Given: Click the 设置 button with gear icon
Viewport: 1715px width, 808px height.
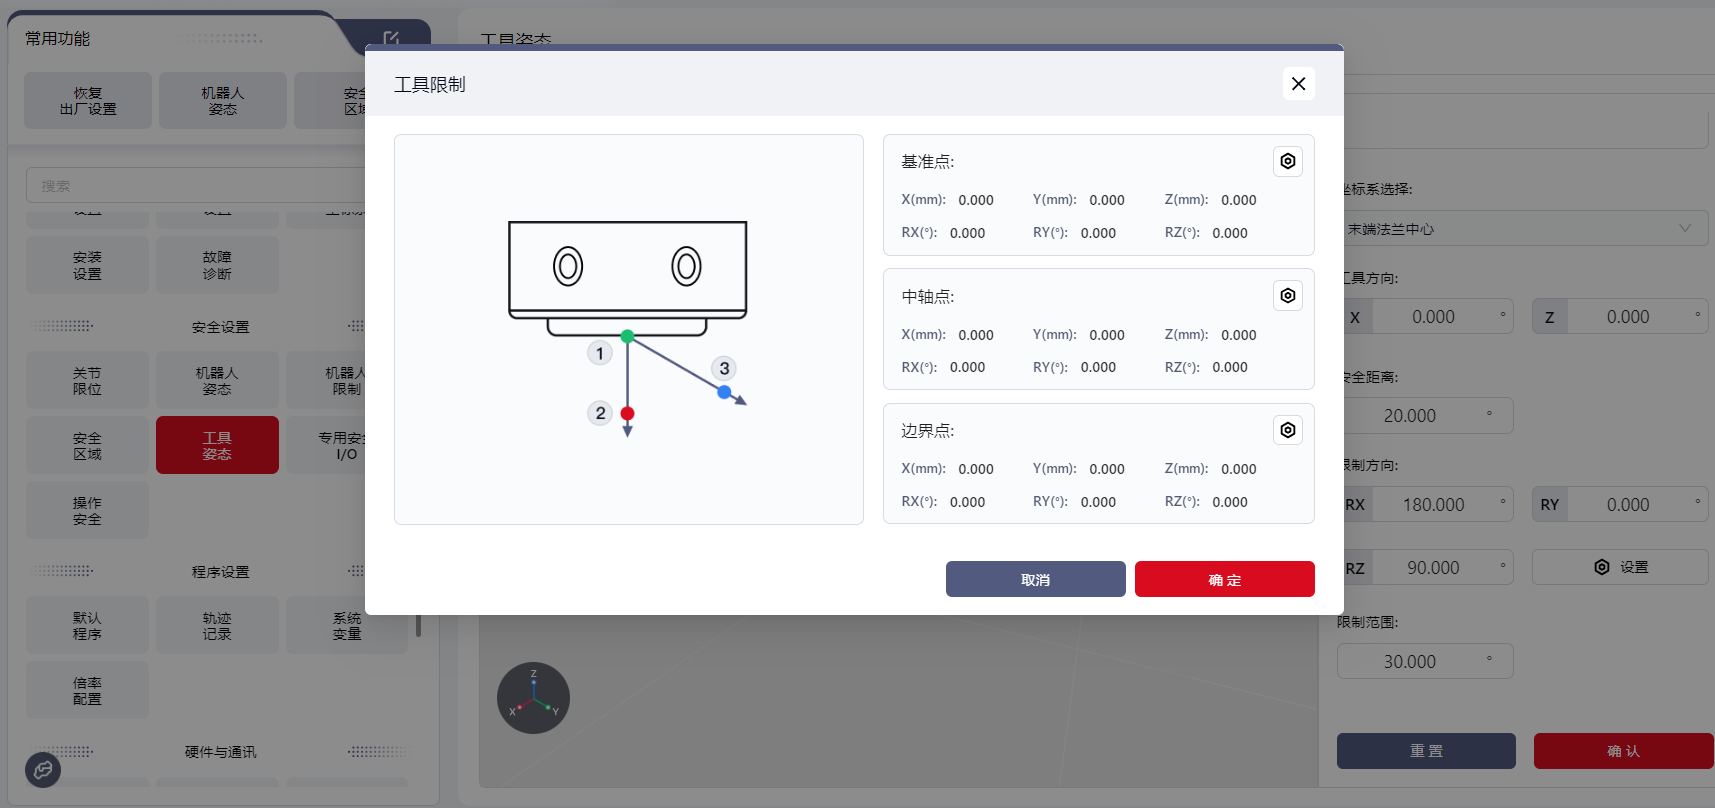Looking at the screenshot, I should pyautogui.click(x=1620, y=567).
